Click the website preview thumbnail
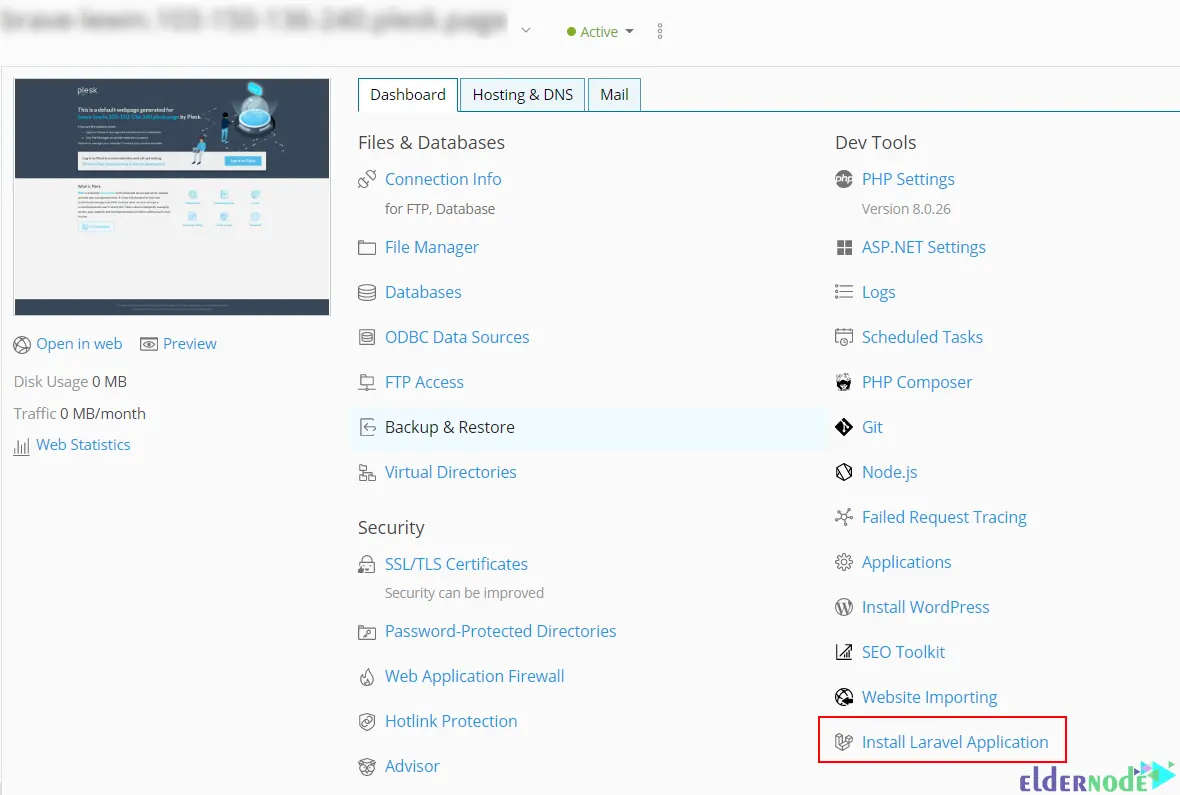1180x795 pixels. pos(172,196)
